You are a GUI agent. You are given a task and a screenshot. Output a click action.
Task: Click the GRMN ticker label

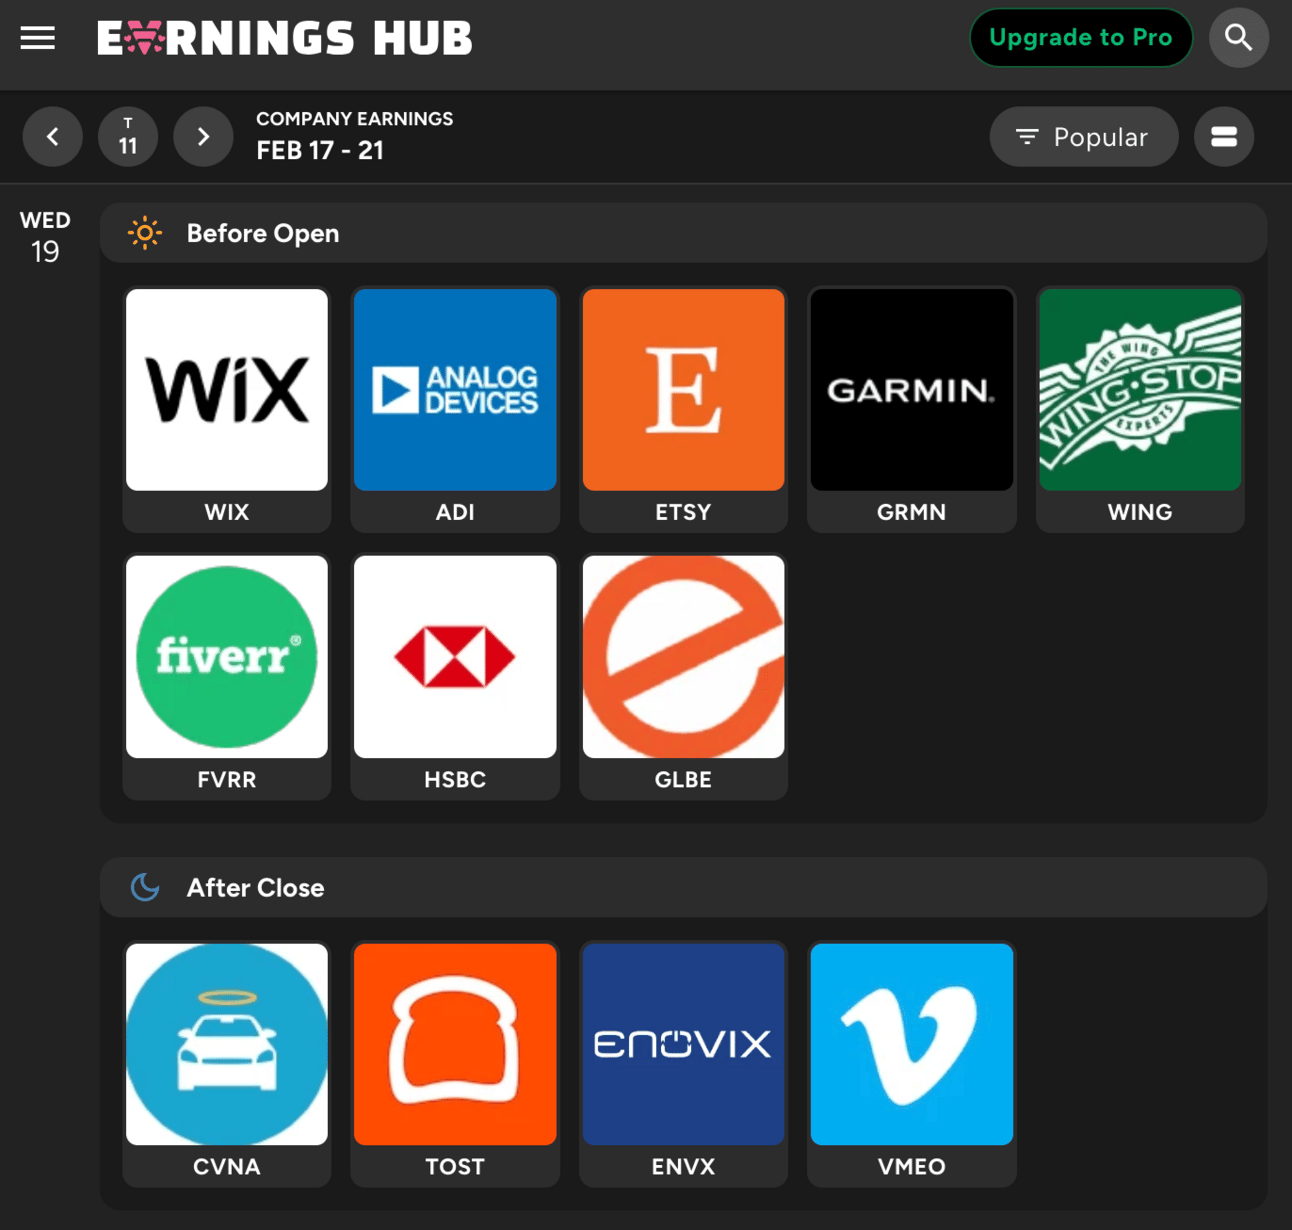(912, 512)
